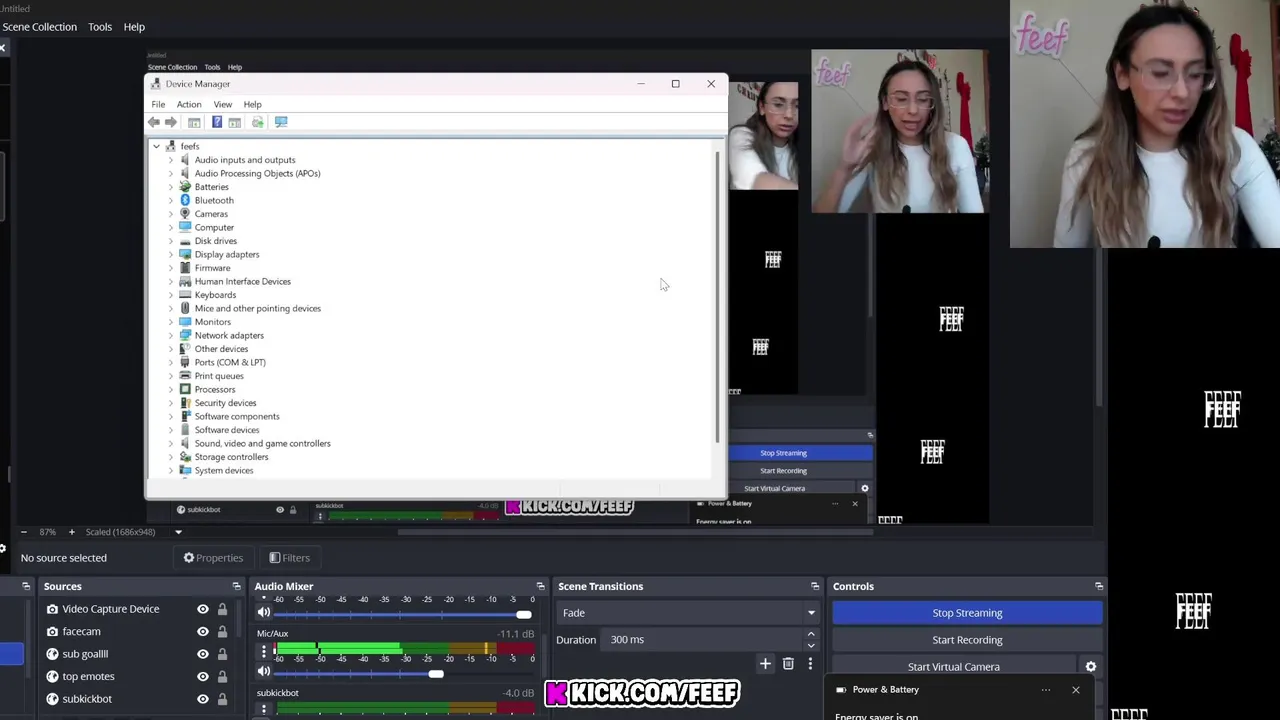Image resolution: width=1280 pixels, height=720 pixels.
Task: Click Start Recording in Controls panel
Action: pos(967,640)
